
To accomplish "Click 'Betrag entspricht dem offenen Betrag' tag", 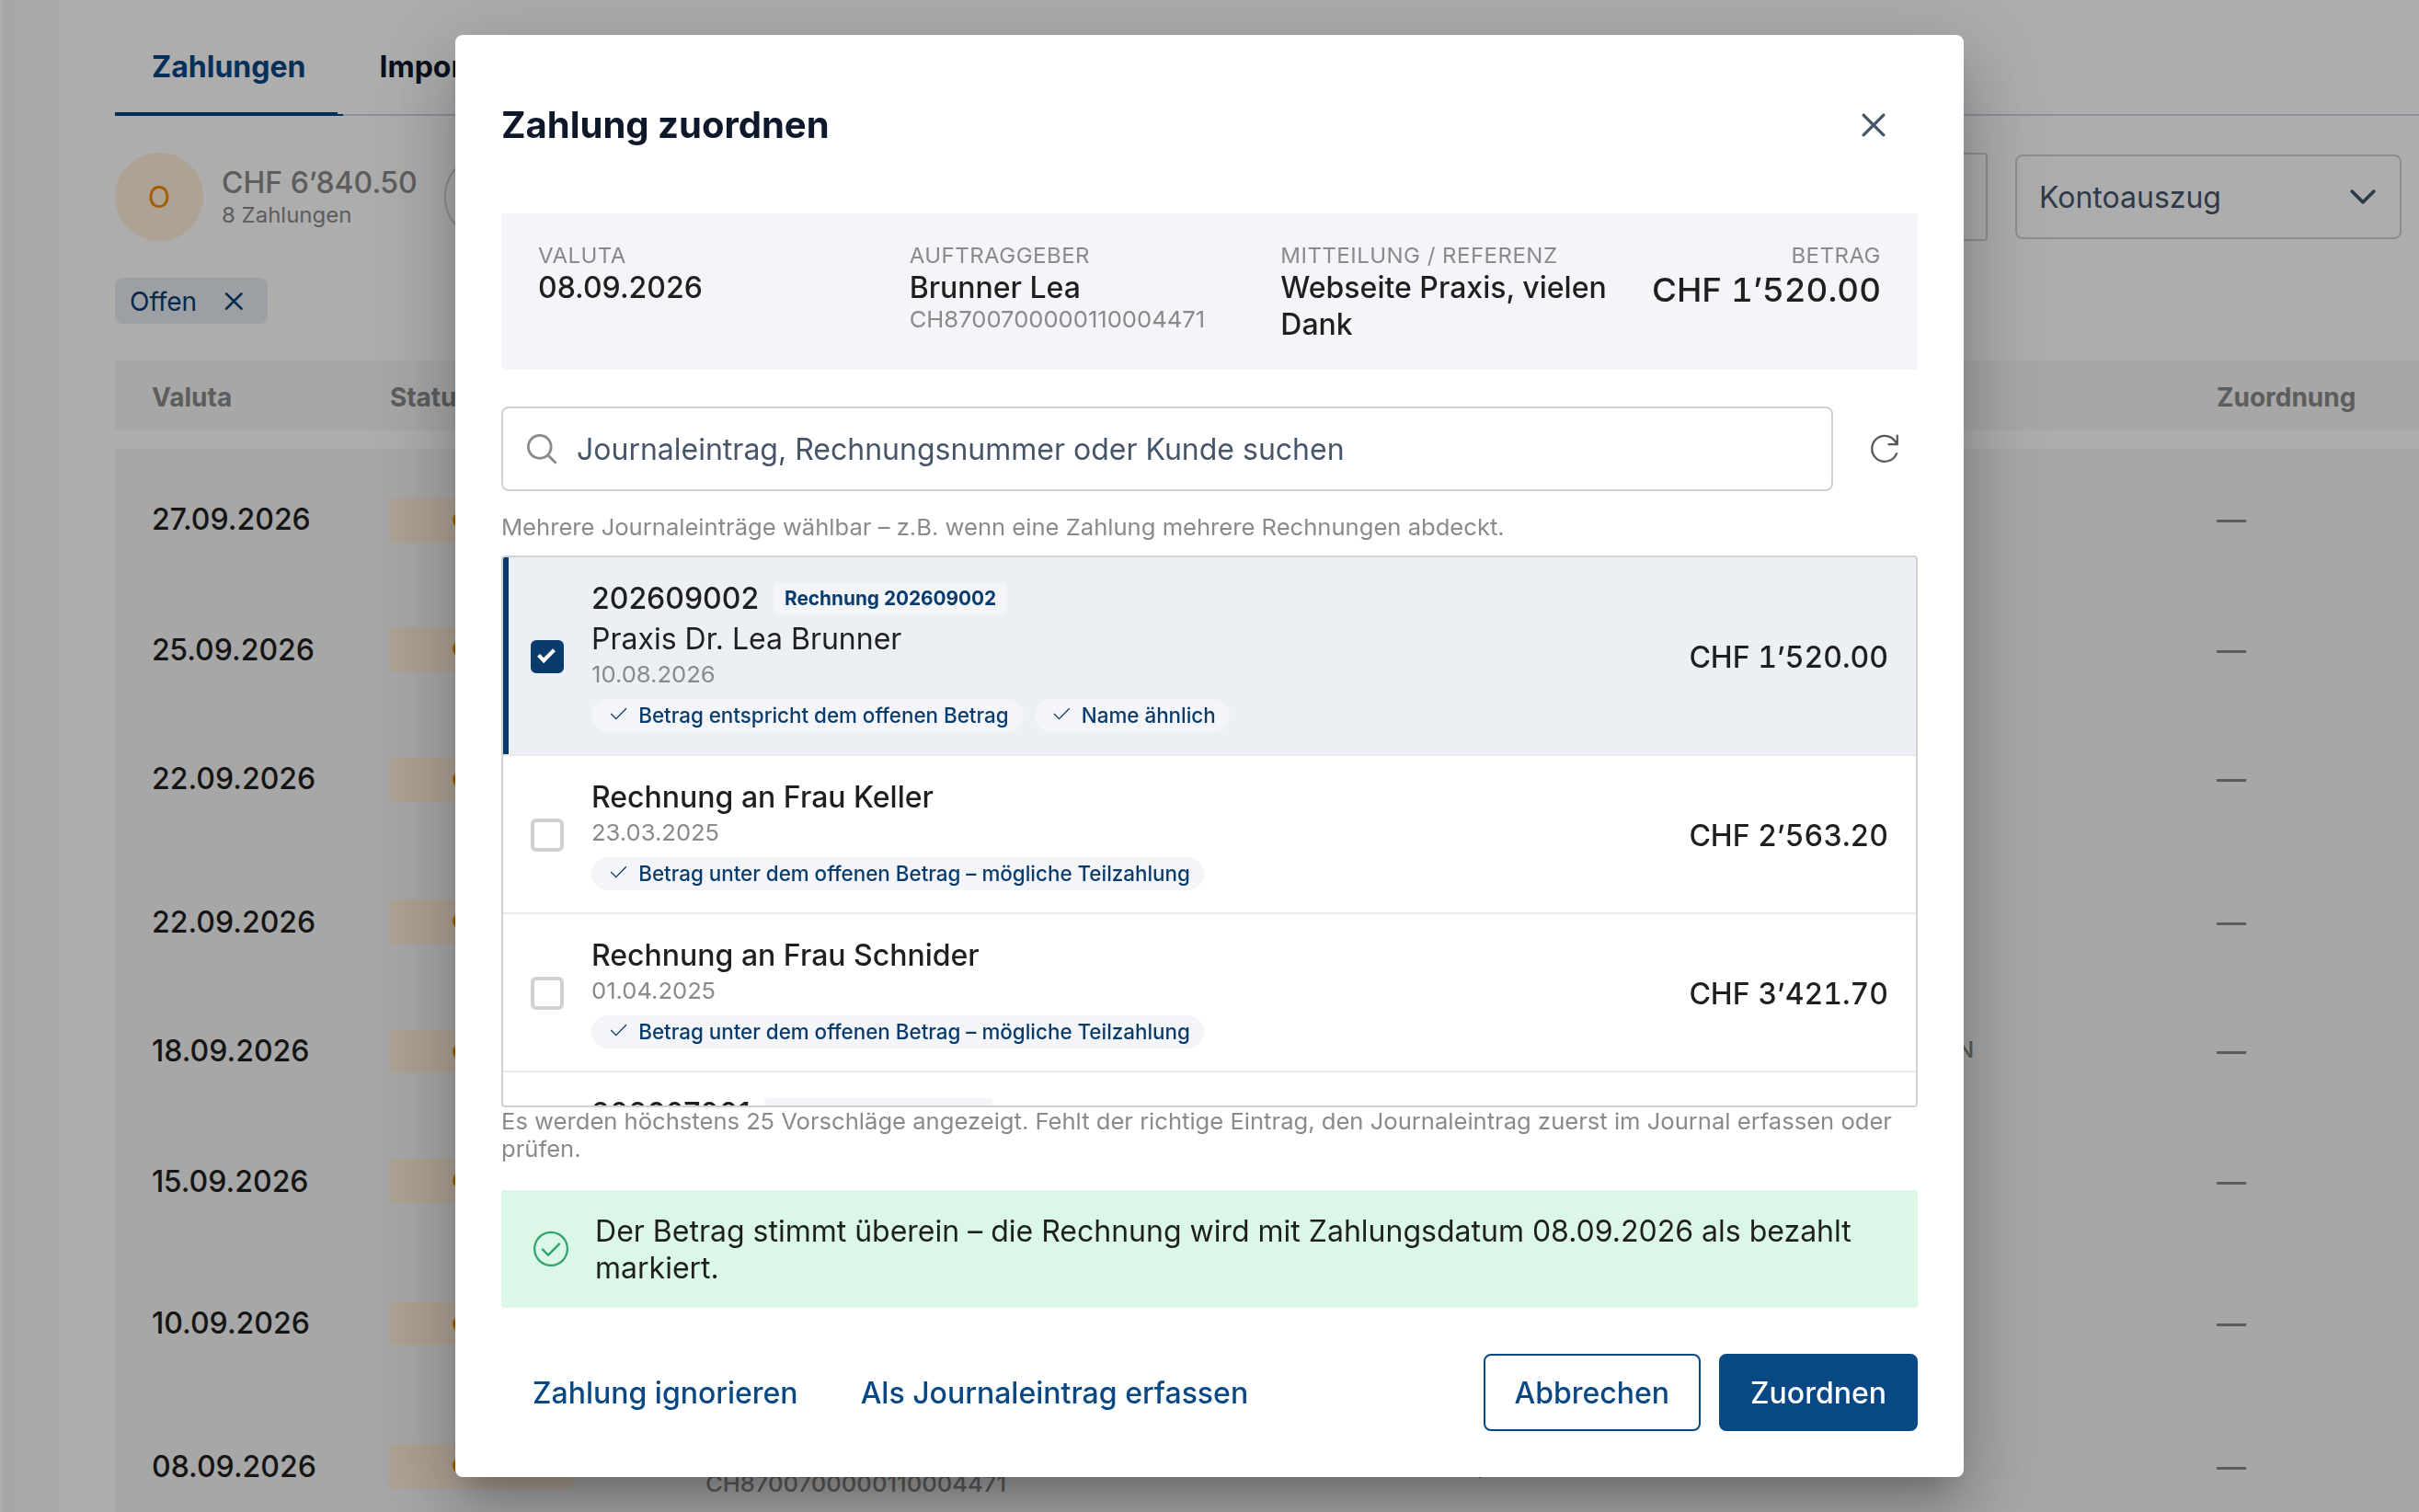I will pos(807,715).
